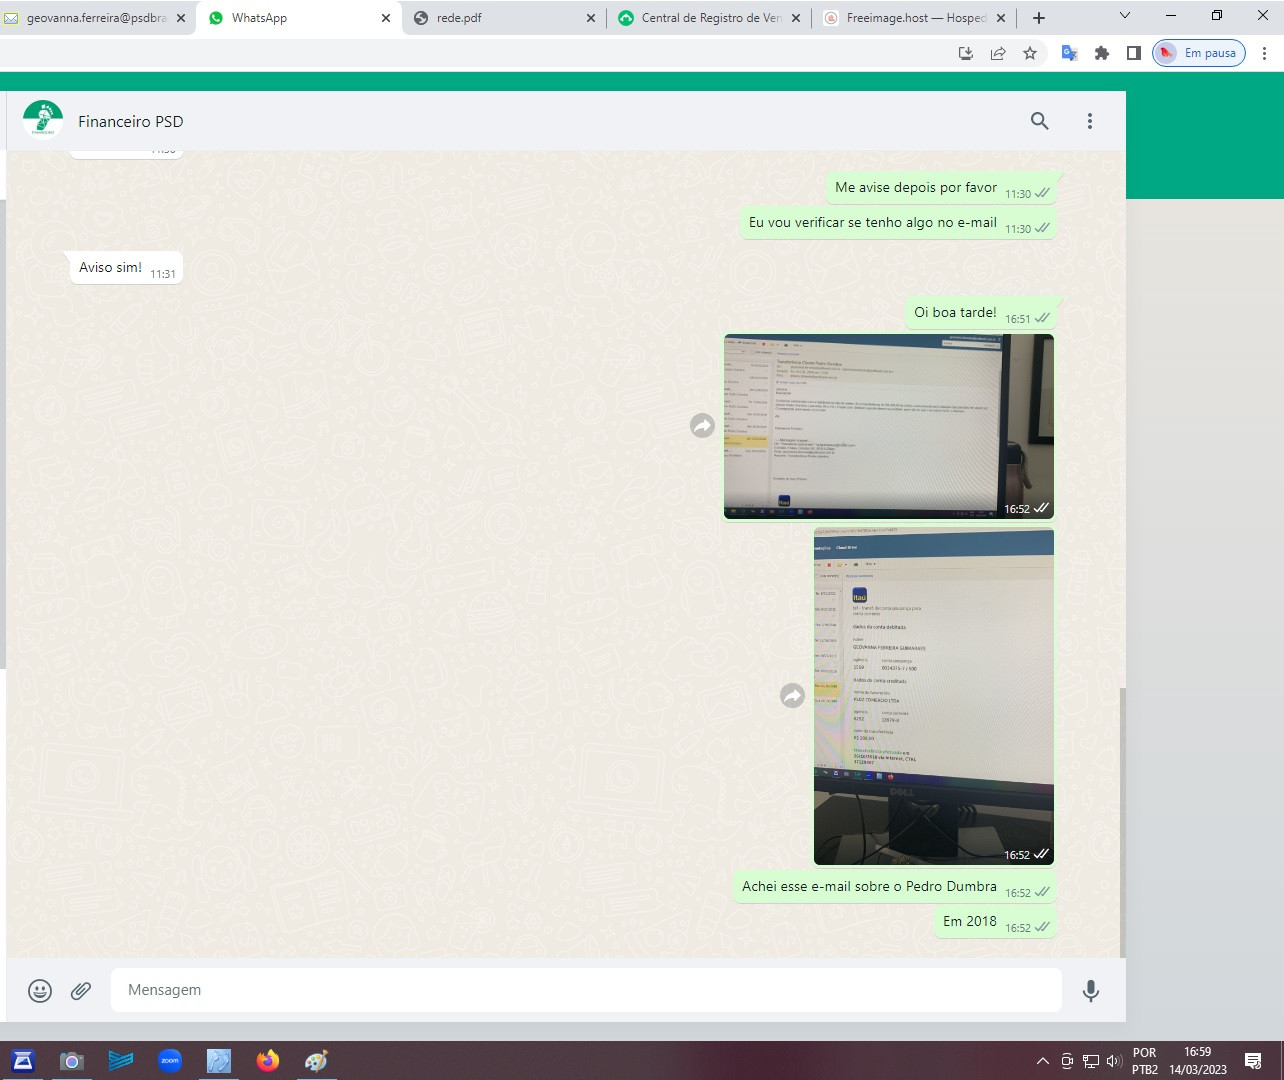Select the WhatsApp tab
This screenshot has height=1080, width=1284.
(x=299, y=18)
